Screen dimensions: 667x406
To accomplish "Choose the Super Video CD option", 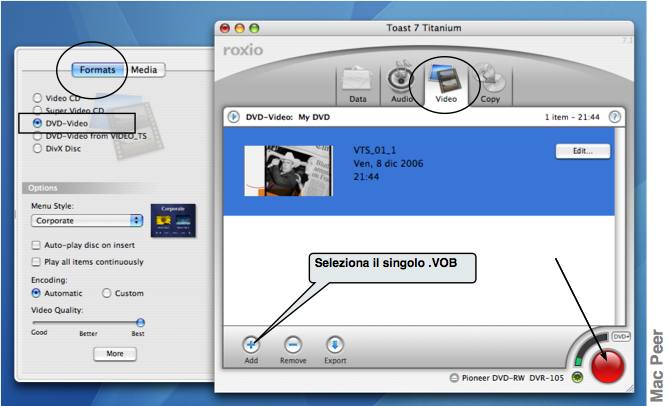I will [37, 111].
